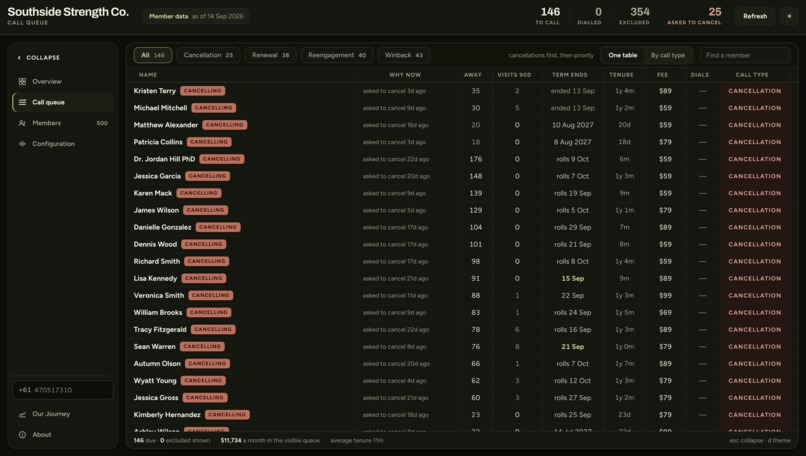Open Dr. Jordan Hill PhD's record
This screenshot has width=806, height=456.
pos(164,159)
